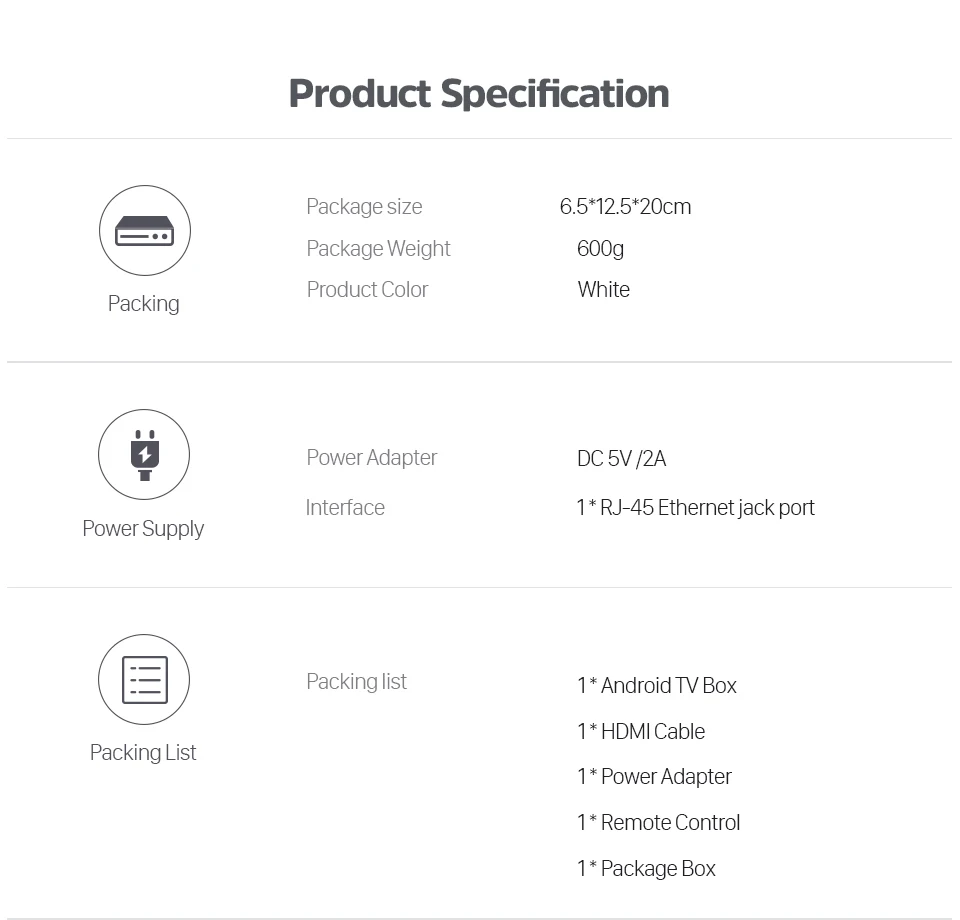Select the Packing label under the icon
Screen dimensions: 960x920
point(144,303)
